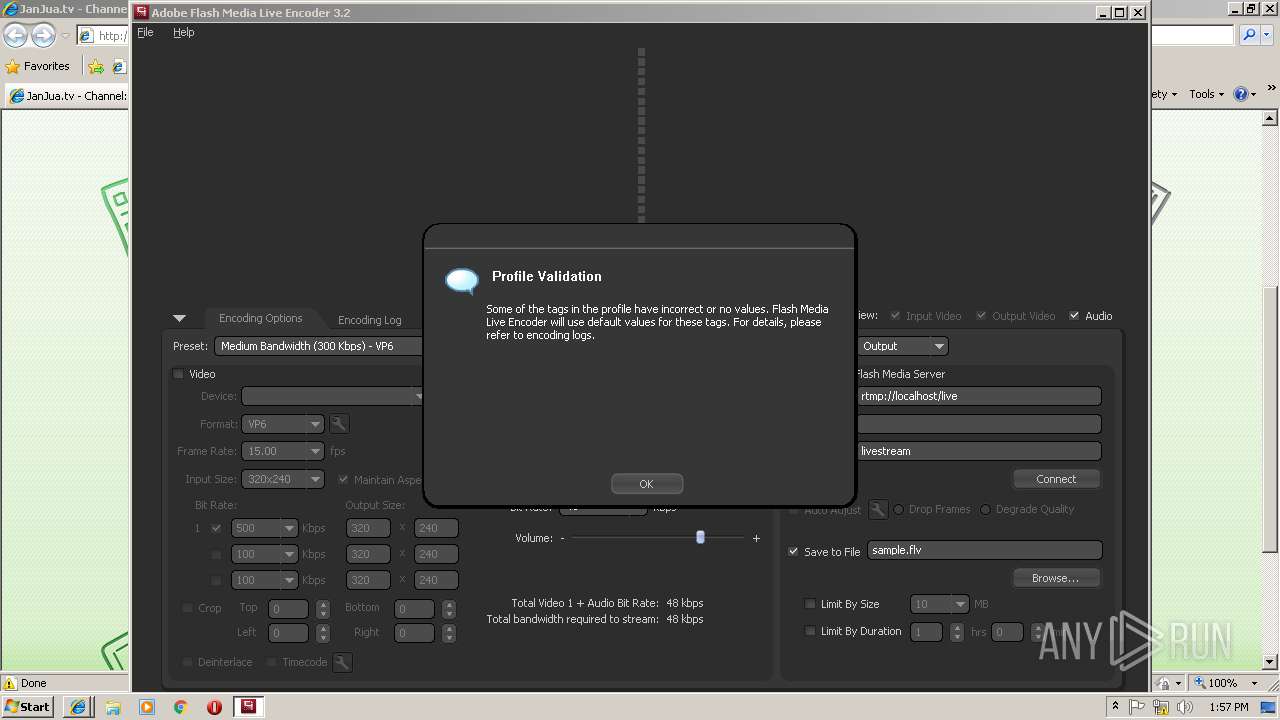Collapse the encoding options panel triangle
1280x720 pixels.
point(179,318)
